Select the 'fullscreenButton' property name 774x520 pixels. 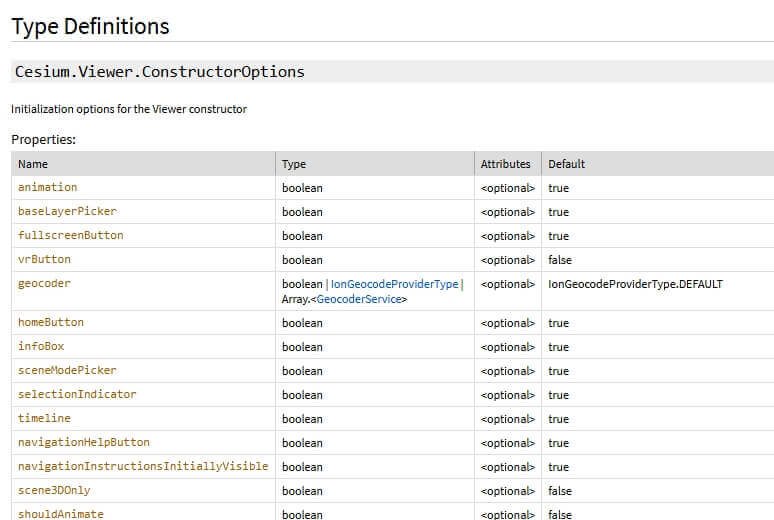[71, 235]
